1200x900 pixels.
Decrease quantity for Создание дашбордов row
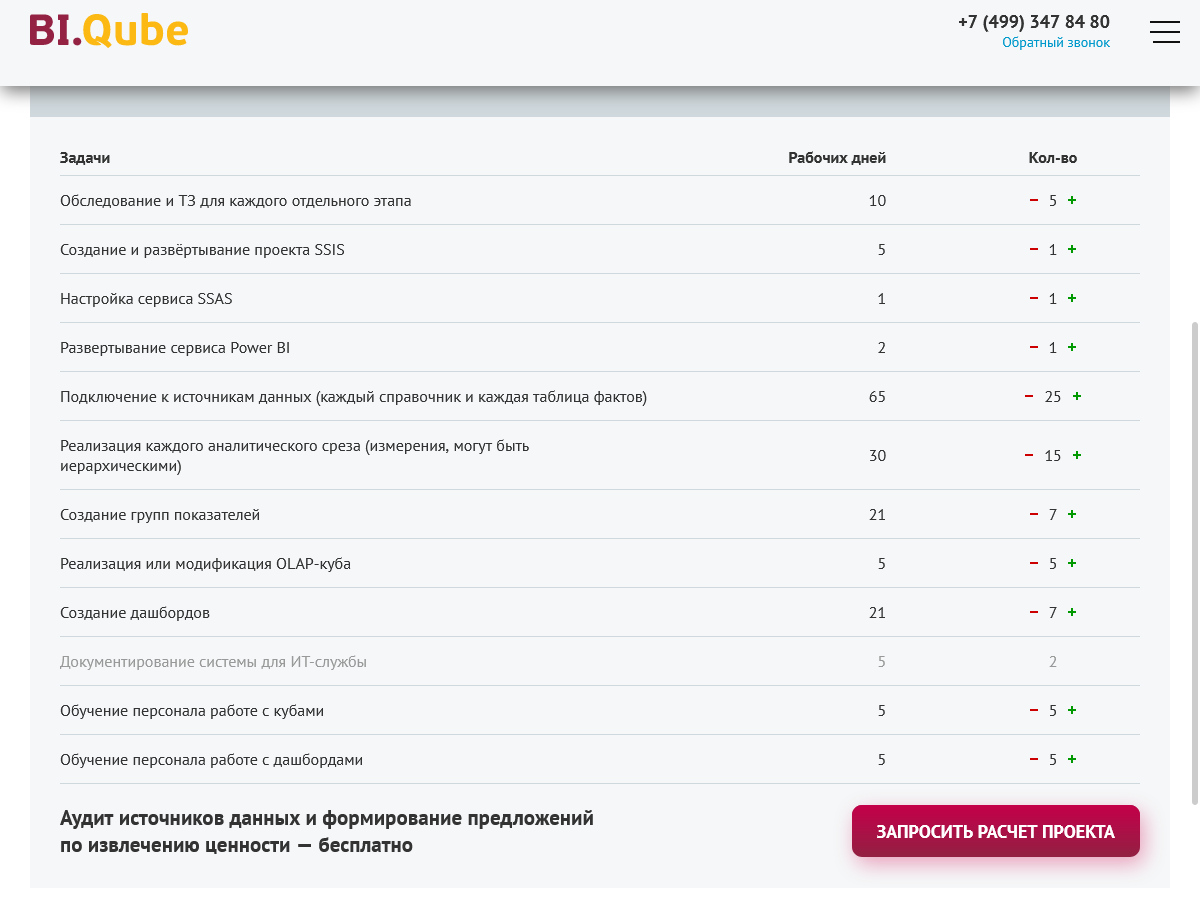[x=1034, y=612]
